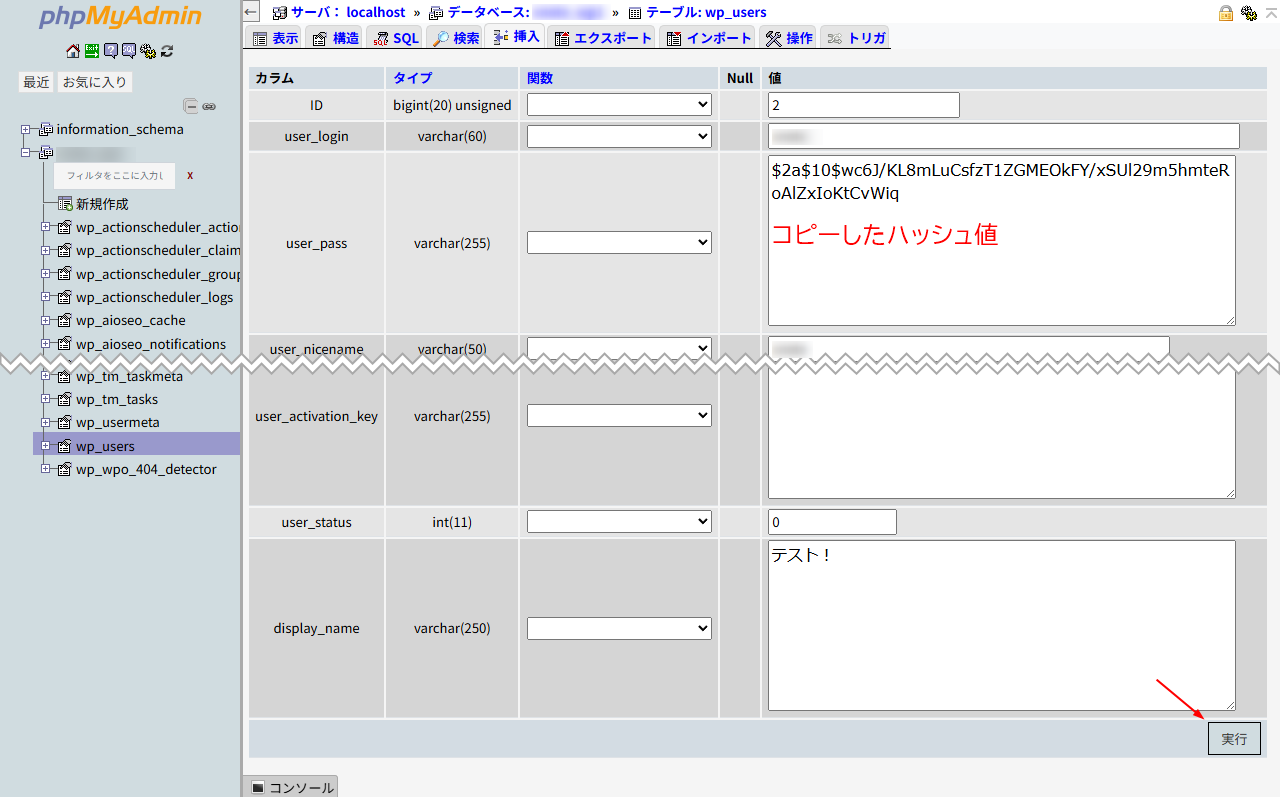This screenshot has height=797, width=1280.
Task: Open phpMyAdmin documentation question-mark icon
Action: coord(111,51)
